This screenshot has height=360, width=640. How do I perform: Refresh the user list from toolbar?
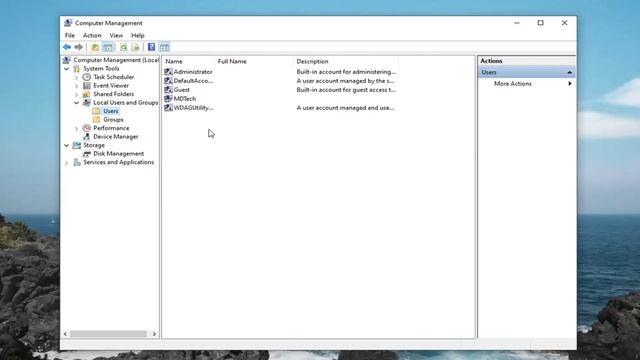[123, 47]
